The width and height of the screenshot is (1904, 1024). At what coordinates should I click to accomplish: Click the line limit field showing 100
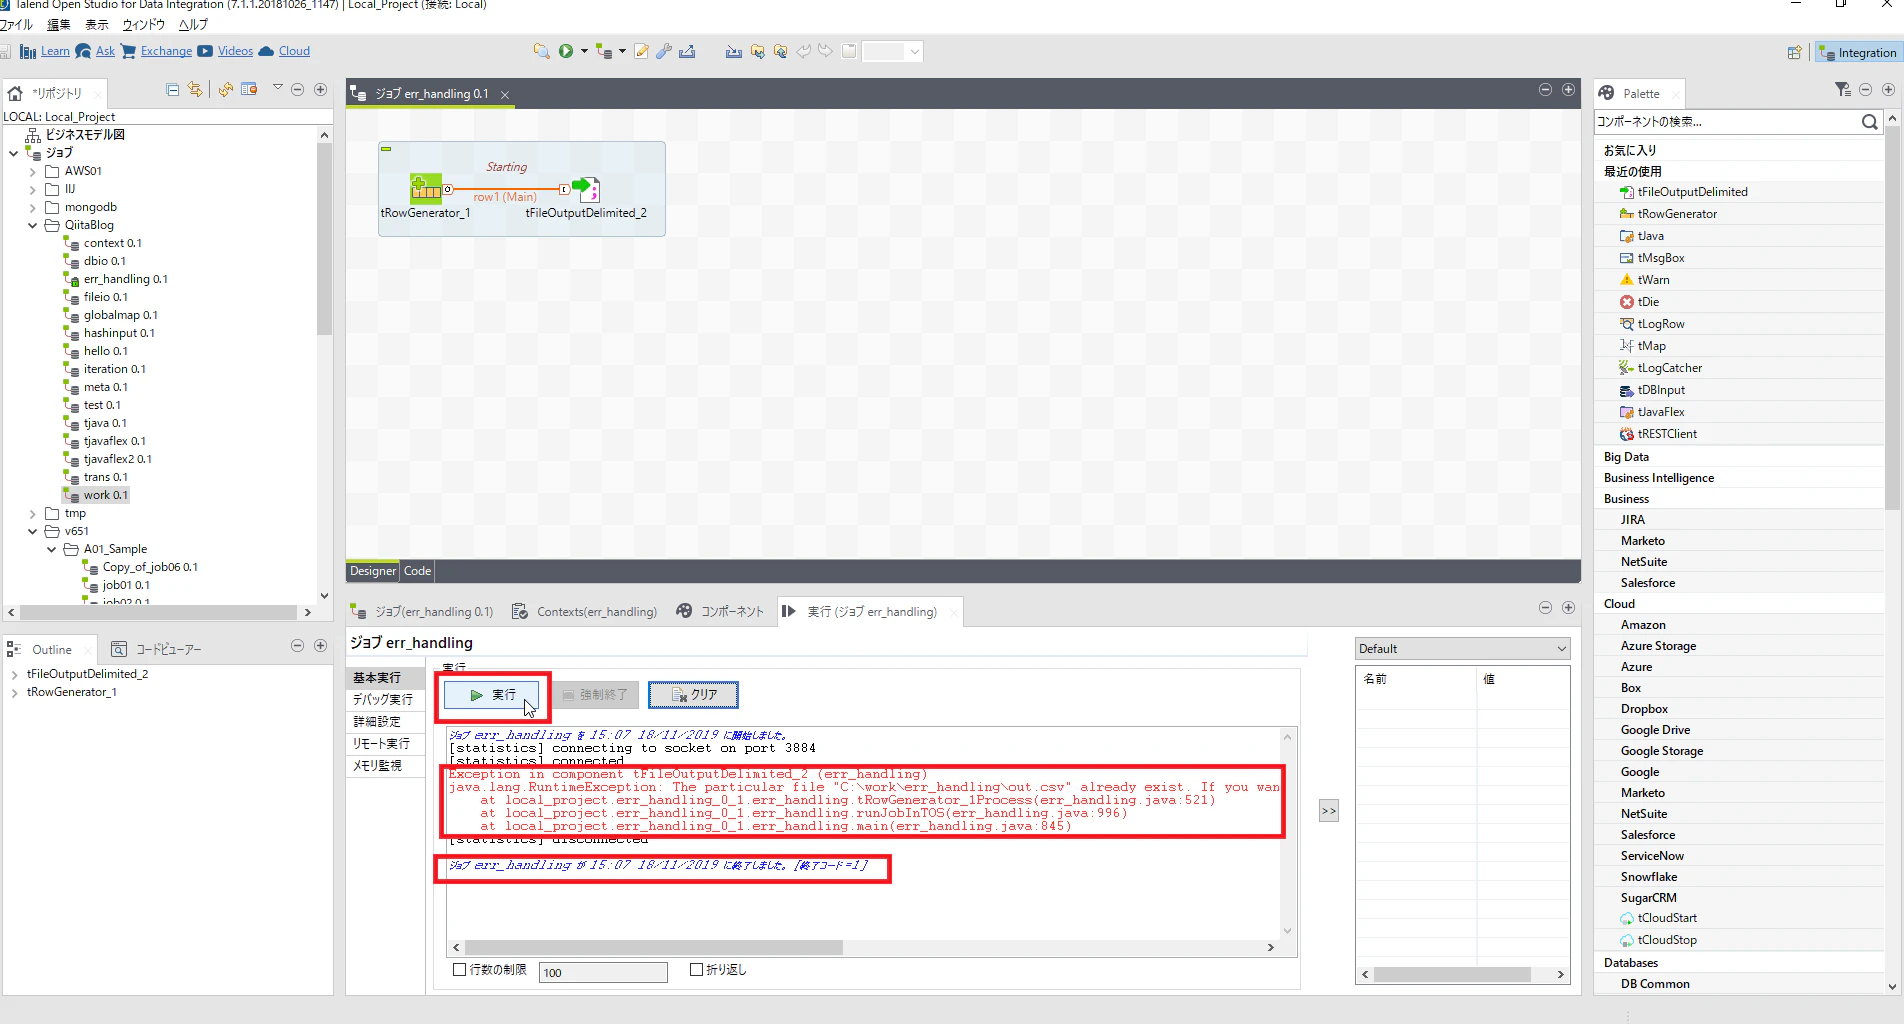click(x=603, y=972)
